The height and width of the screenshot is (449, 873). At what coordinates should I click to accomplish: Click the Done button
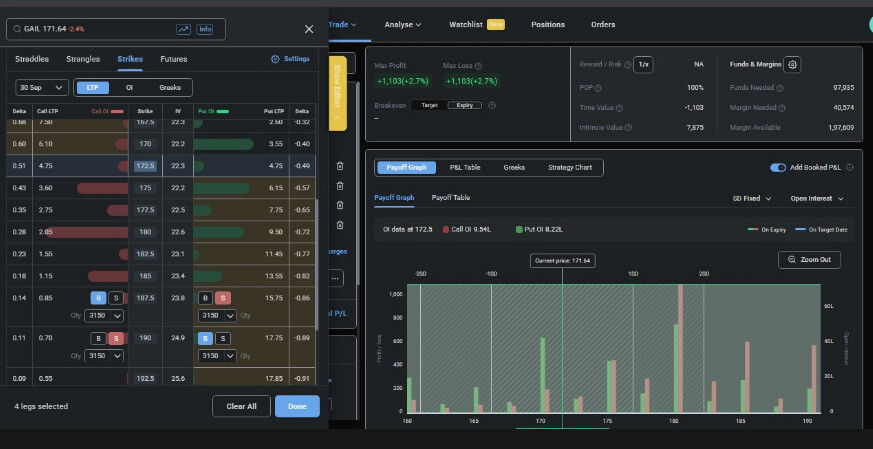(x=297, y=406)
